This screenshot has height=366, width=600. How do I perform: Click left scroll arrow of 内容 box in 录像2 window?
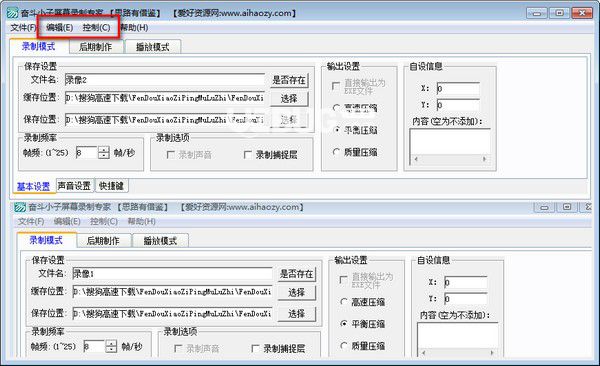(x=416, y=159)
